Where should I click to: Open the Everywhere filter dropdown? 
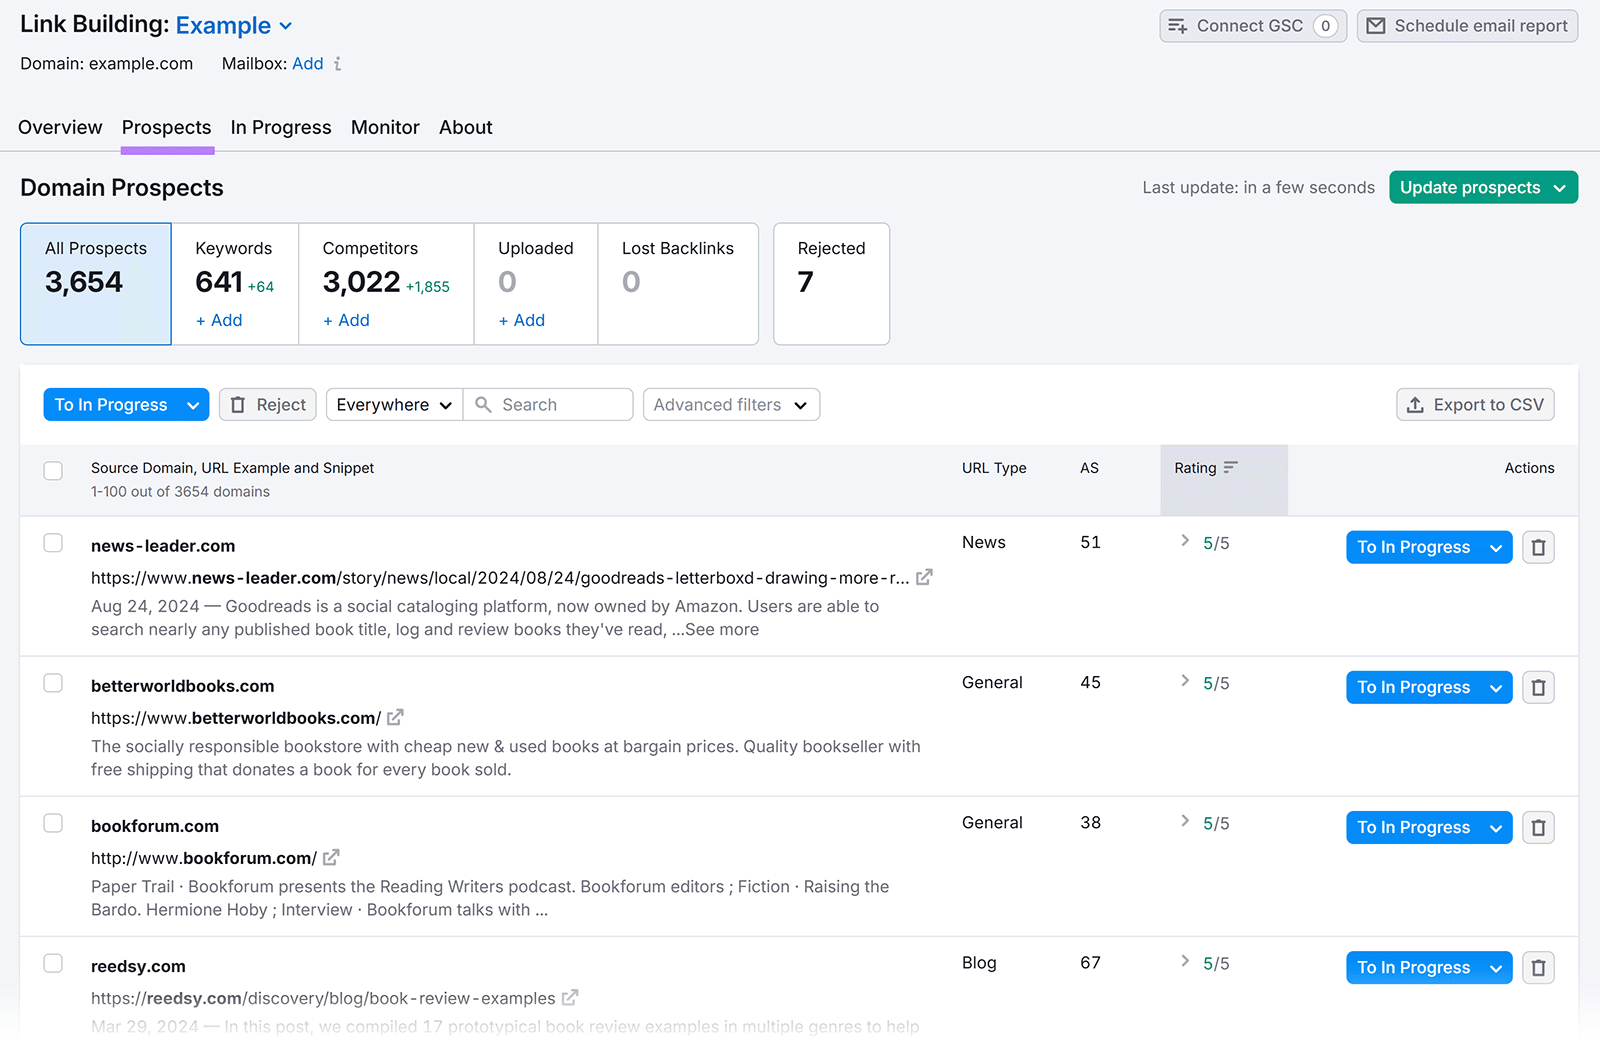[392, 404]
